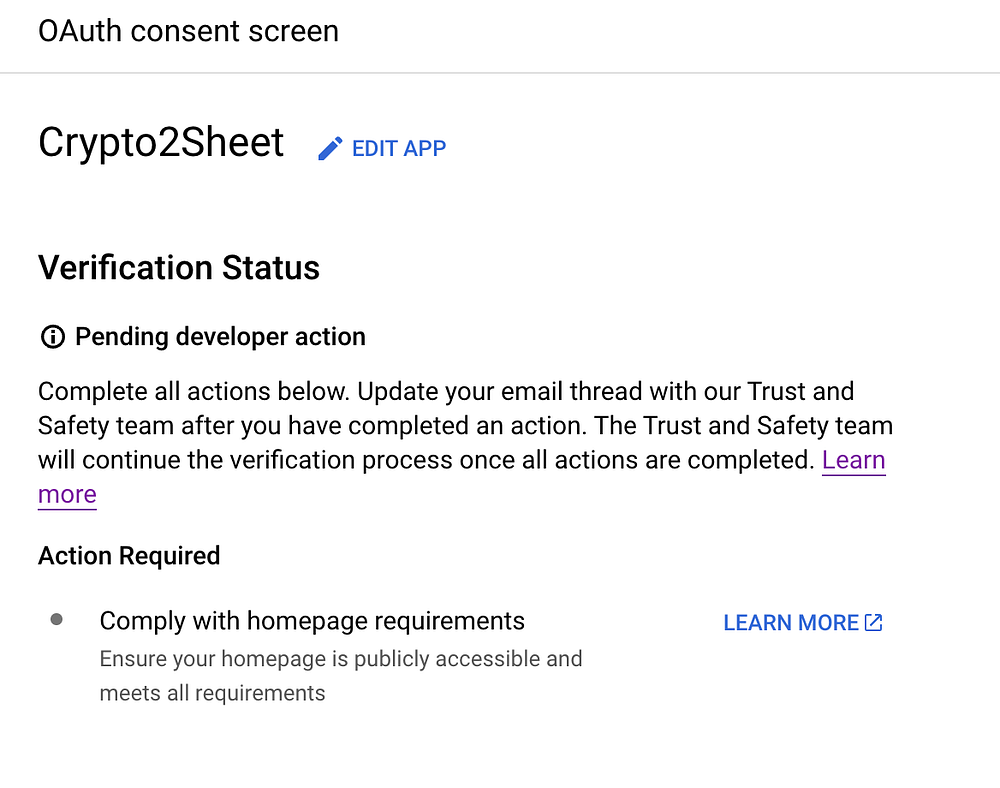Click the underlined word "more" on the wrapped line
Screen dimensions: 1000x788
point(67,495)
